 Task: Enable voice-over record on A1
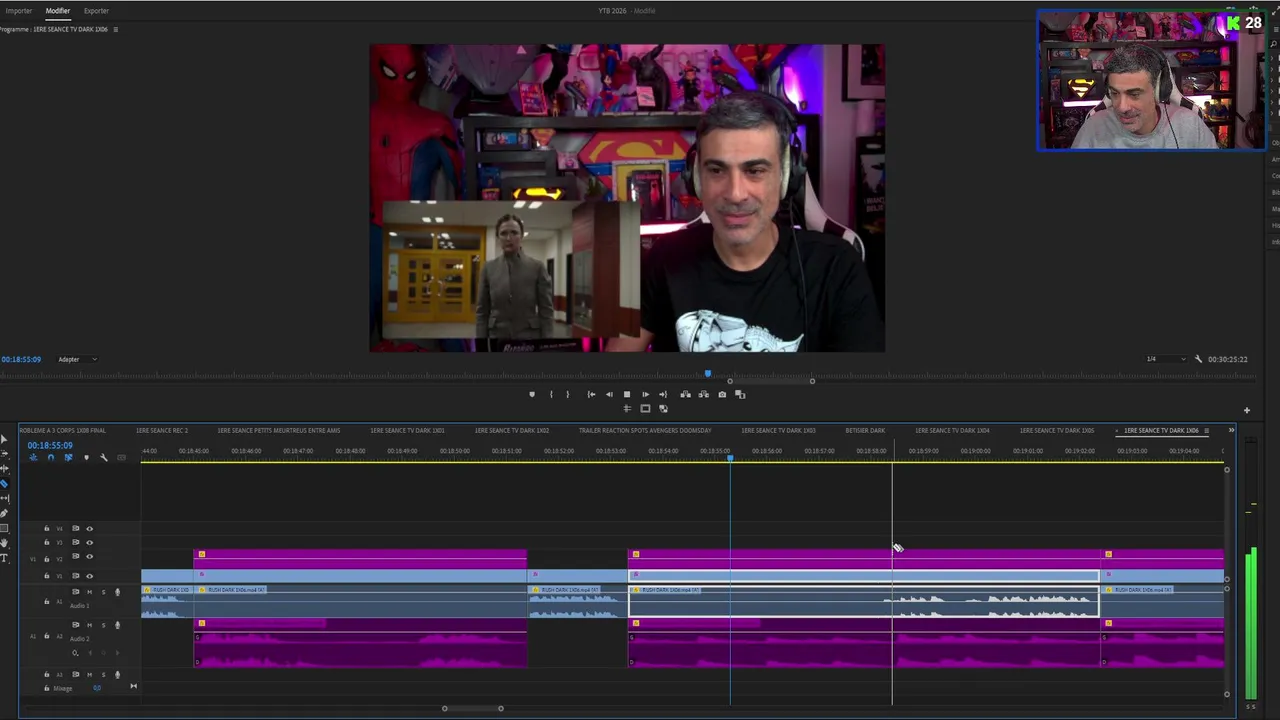pyautogui.click(x=117, y=592)
